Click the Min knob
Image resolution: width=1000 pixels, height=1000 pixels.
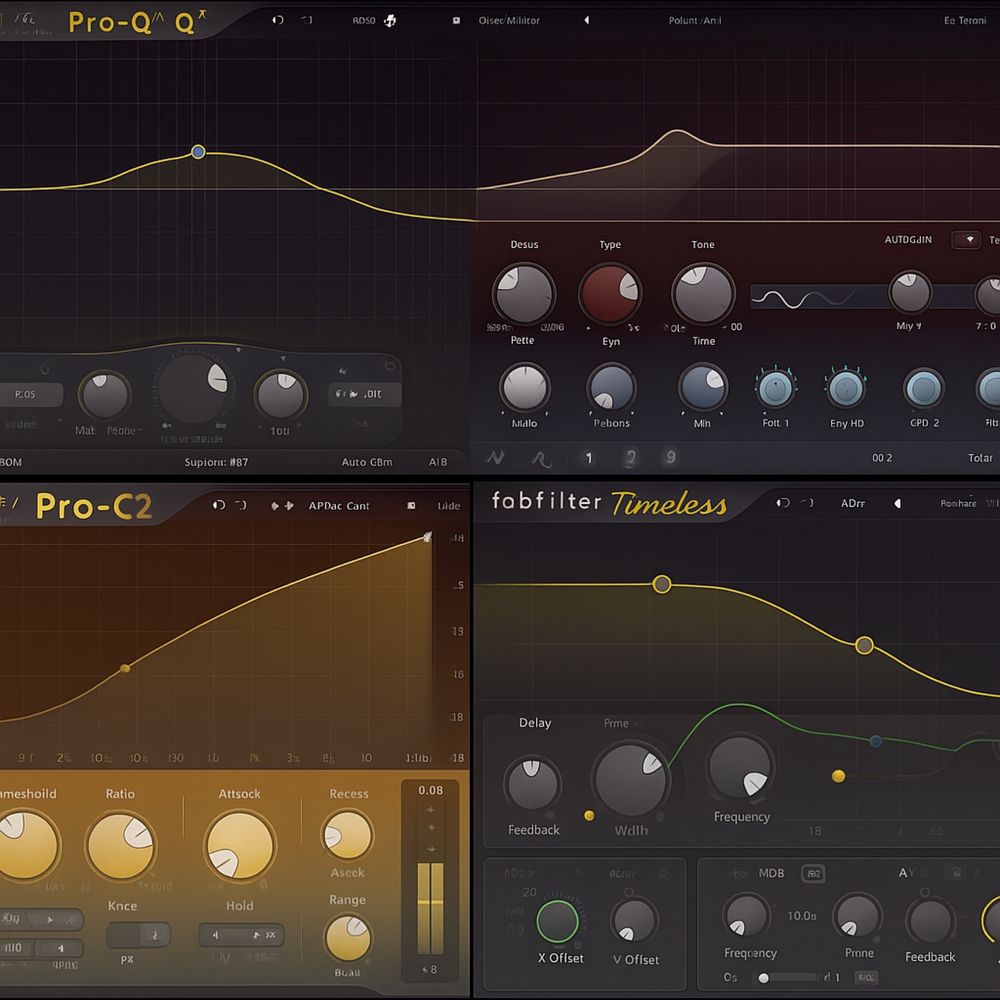tap(702, 387)
